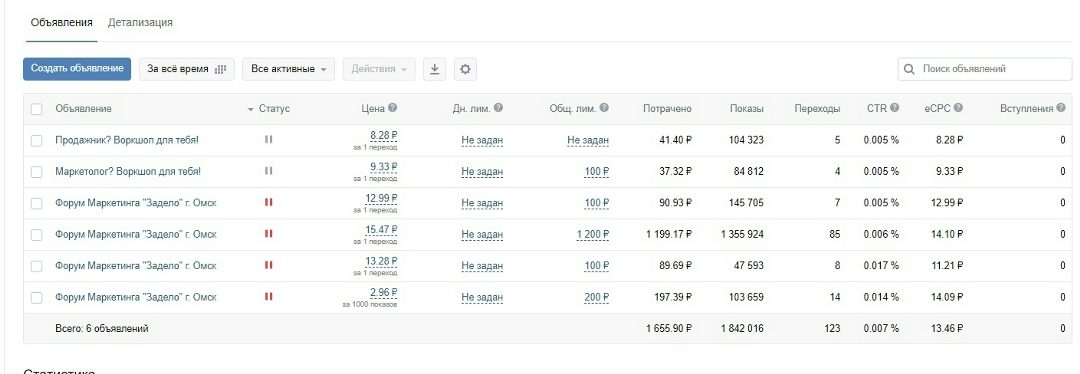
Task: Toggle the select-all checkbox in header
Action: (x=37, y=109)
